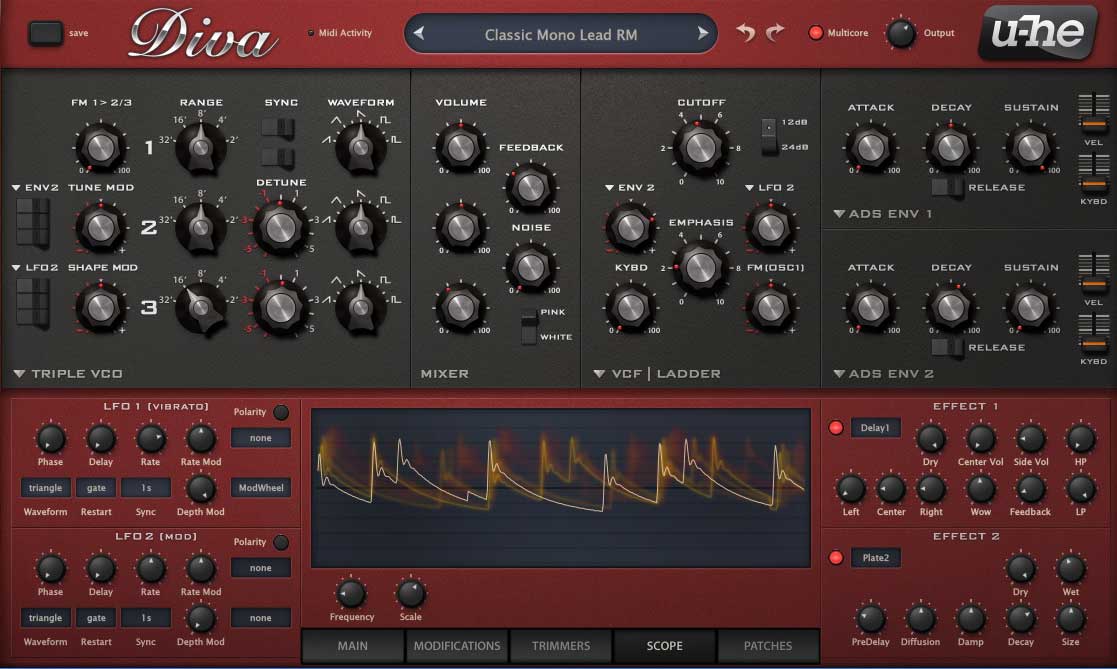The height and width of the screenshot is (669, 1117).
Task: Open the LFO2 Shape Mod source menu
Action: (35, 268)
